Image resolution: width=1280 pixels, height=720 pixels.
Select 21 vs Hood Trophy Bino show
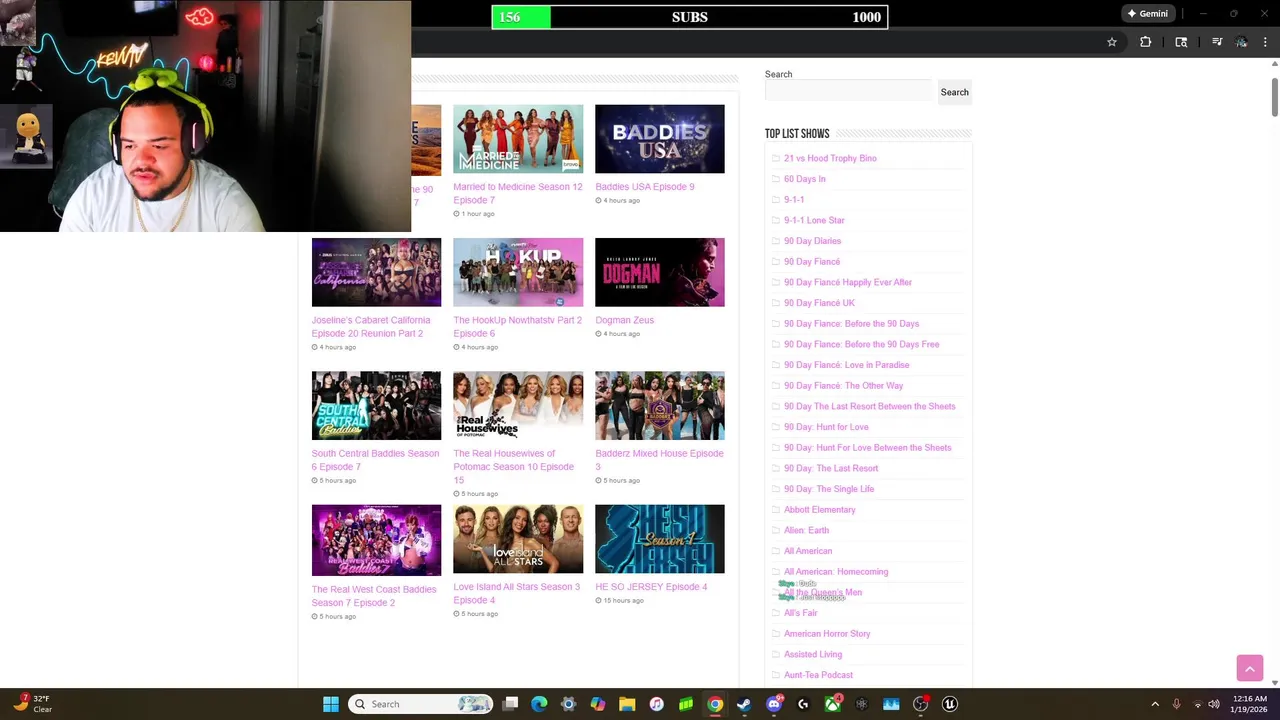830,158
